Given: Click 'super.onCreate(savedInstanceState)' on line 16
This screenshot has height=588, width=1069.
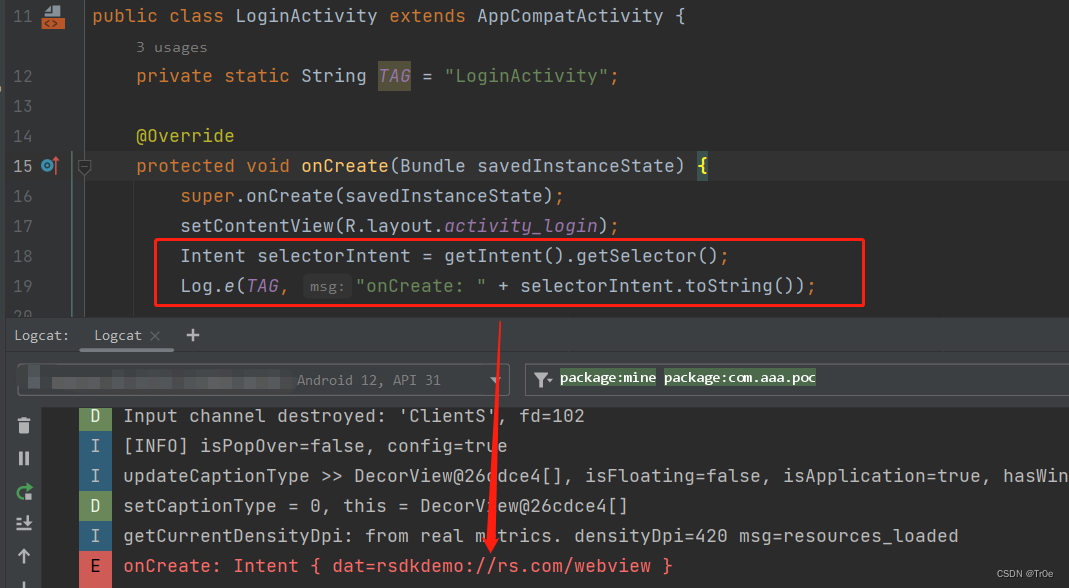Looking at the screenshot, I should point(366,196).
